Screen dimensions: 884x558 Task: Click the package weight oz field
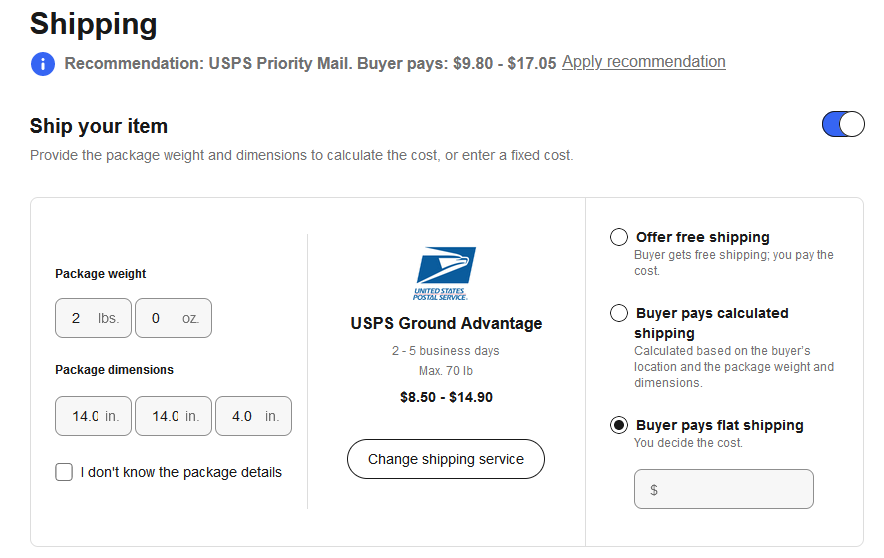tap(174, 318)
